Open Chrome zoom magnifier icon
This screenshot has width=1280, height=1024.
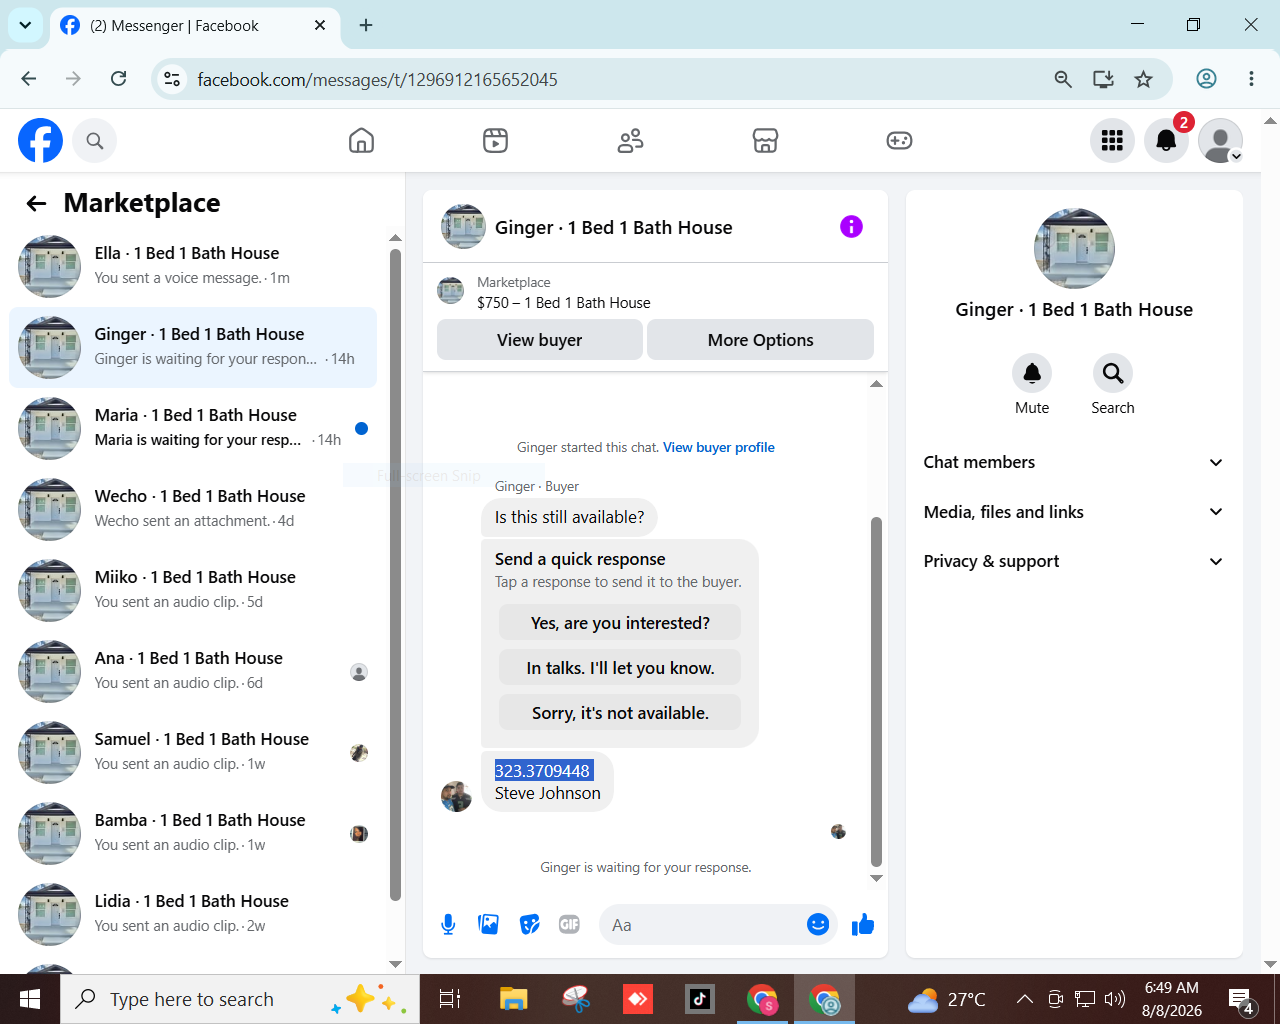coord(1063,79)
